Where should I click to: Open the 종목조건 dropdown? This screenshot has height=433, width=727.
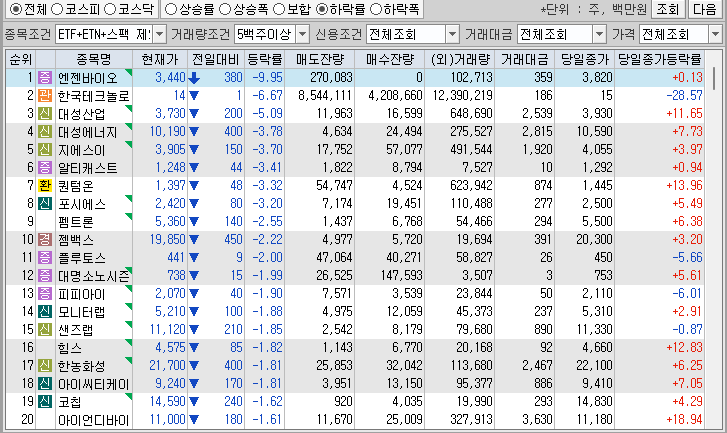tap(159, 34)
